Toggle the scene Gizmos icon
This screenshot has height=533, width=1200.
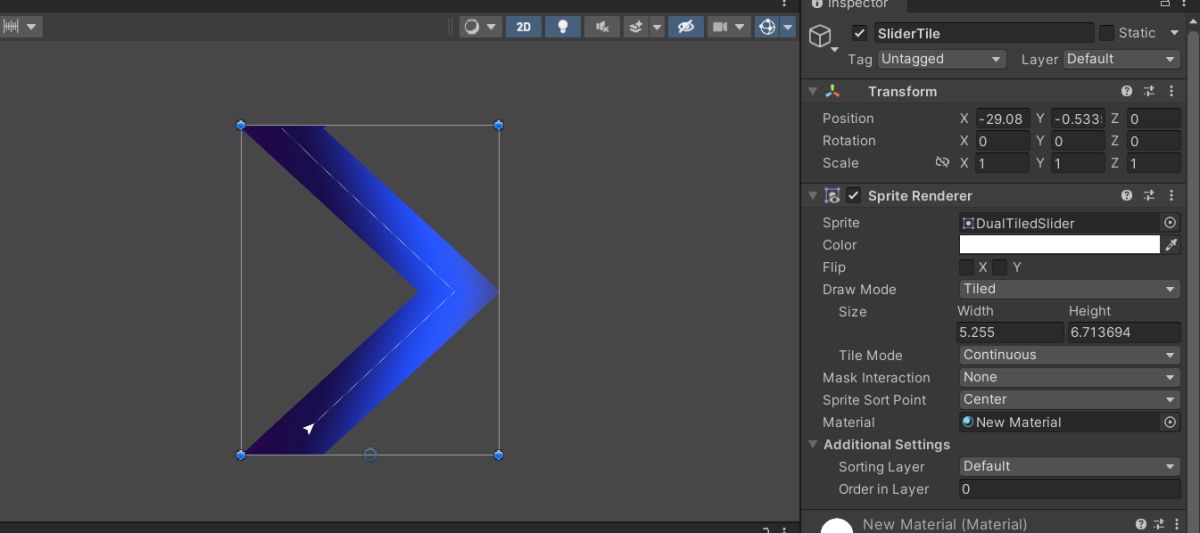point(767,27)
